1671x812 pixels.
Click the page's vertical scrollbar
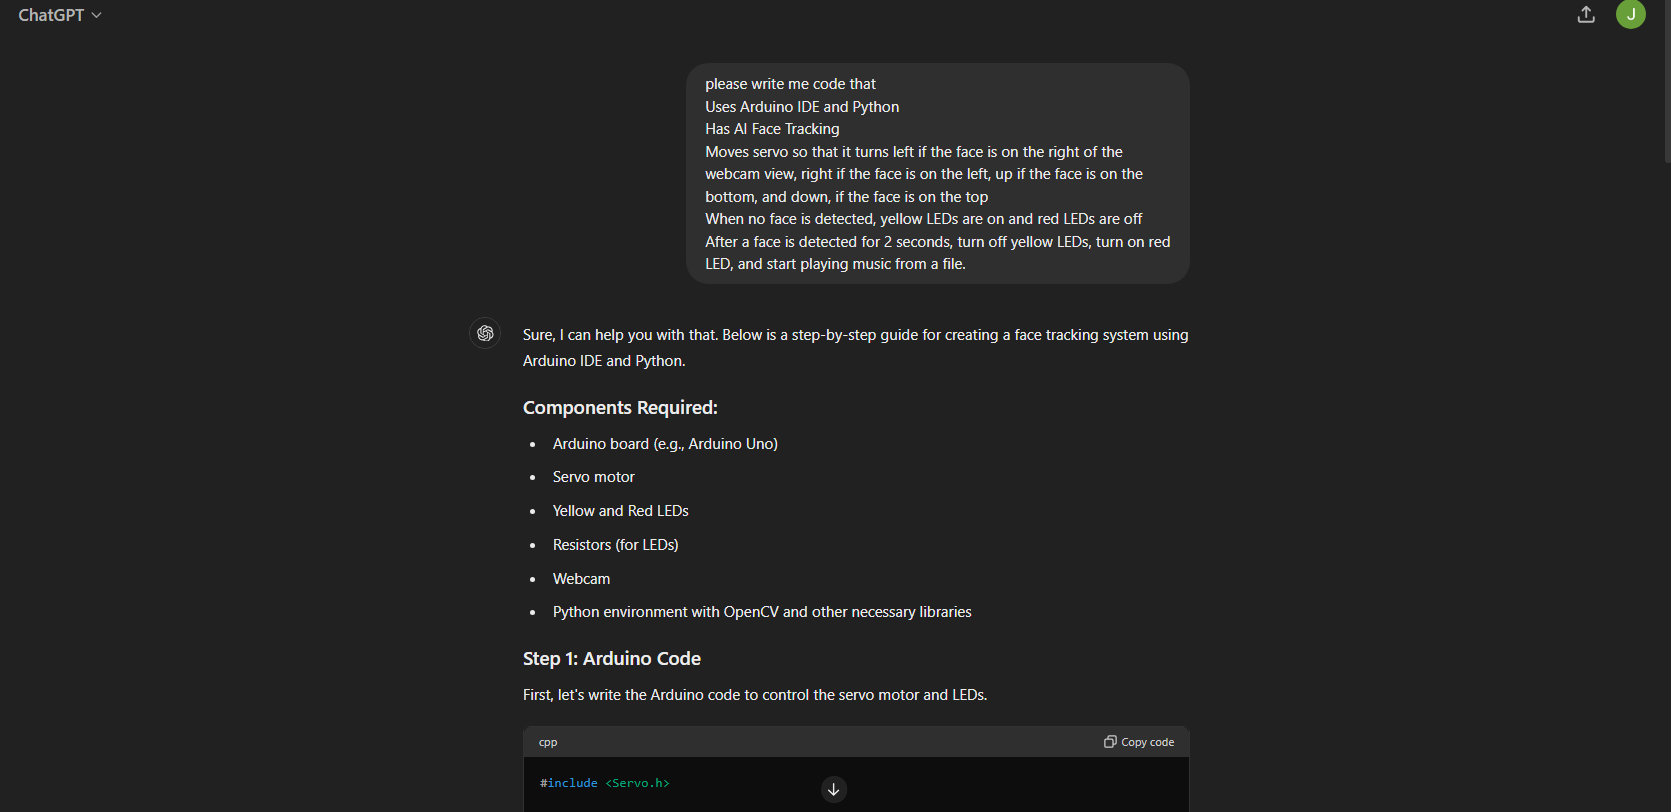pyautogui.click(x=1665, y=80)
